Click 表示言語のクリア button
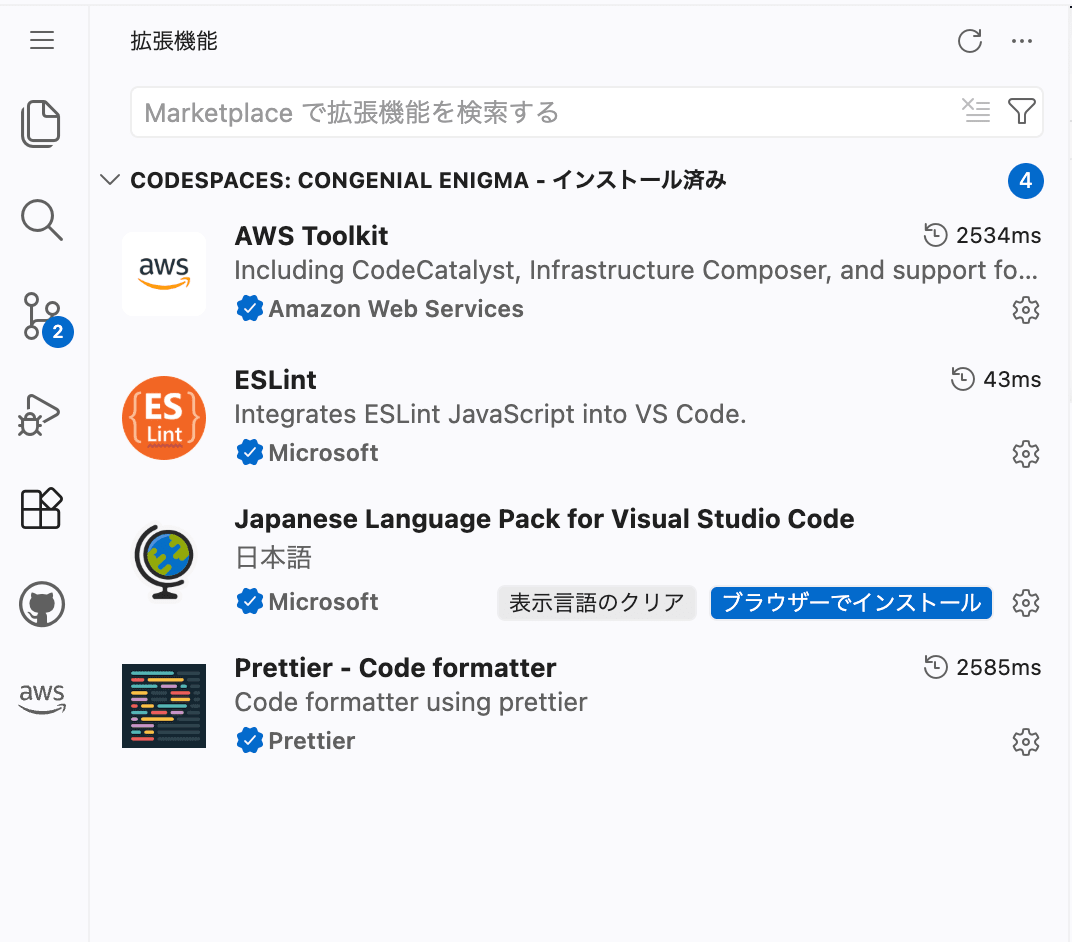 pyautogui.click(x=597, y=602)
